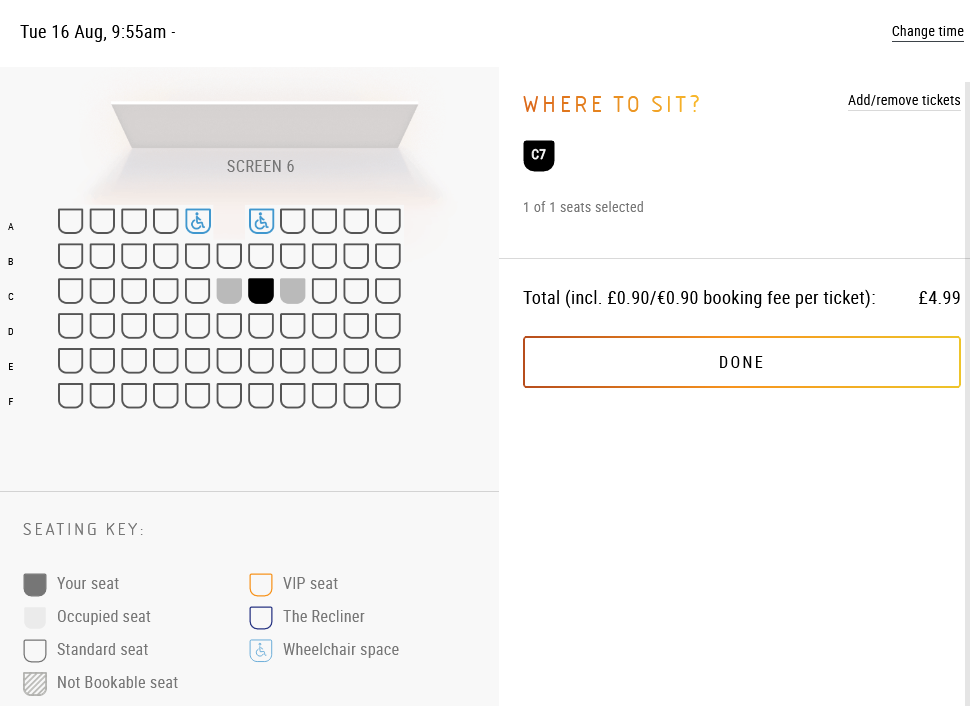Pick the first seat in row A
The width and height of the screenshot is (970, 706).
coord(71,221)
